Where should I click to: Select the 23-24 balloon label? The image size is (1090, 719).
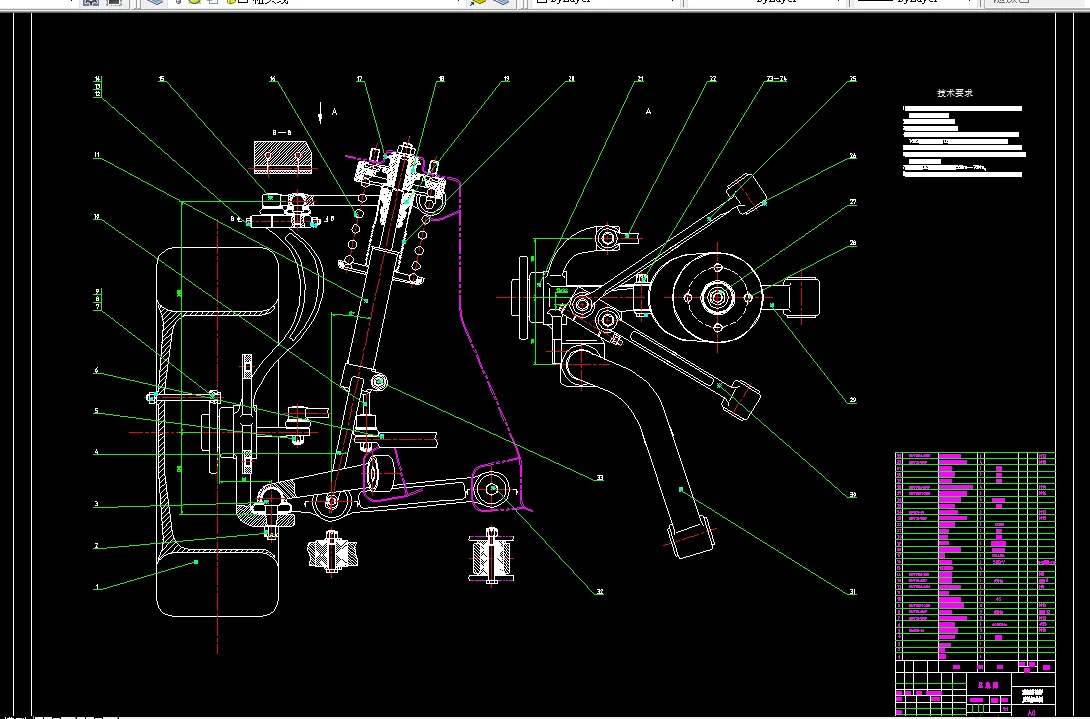[776, 79]
